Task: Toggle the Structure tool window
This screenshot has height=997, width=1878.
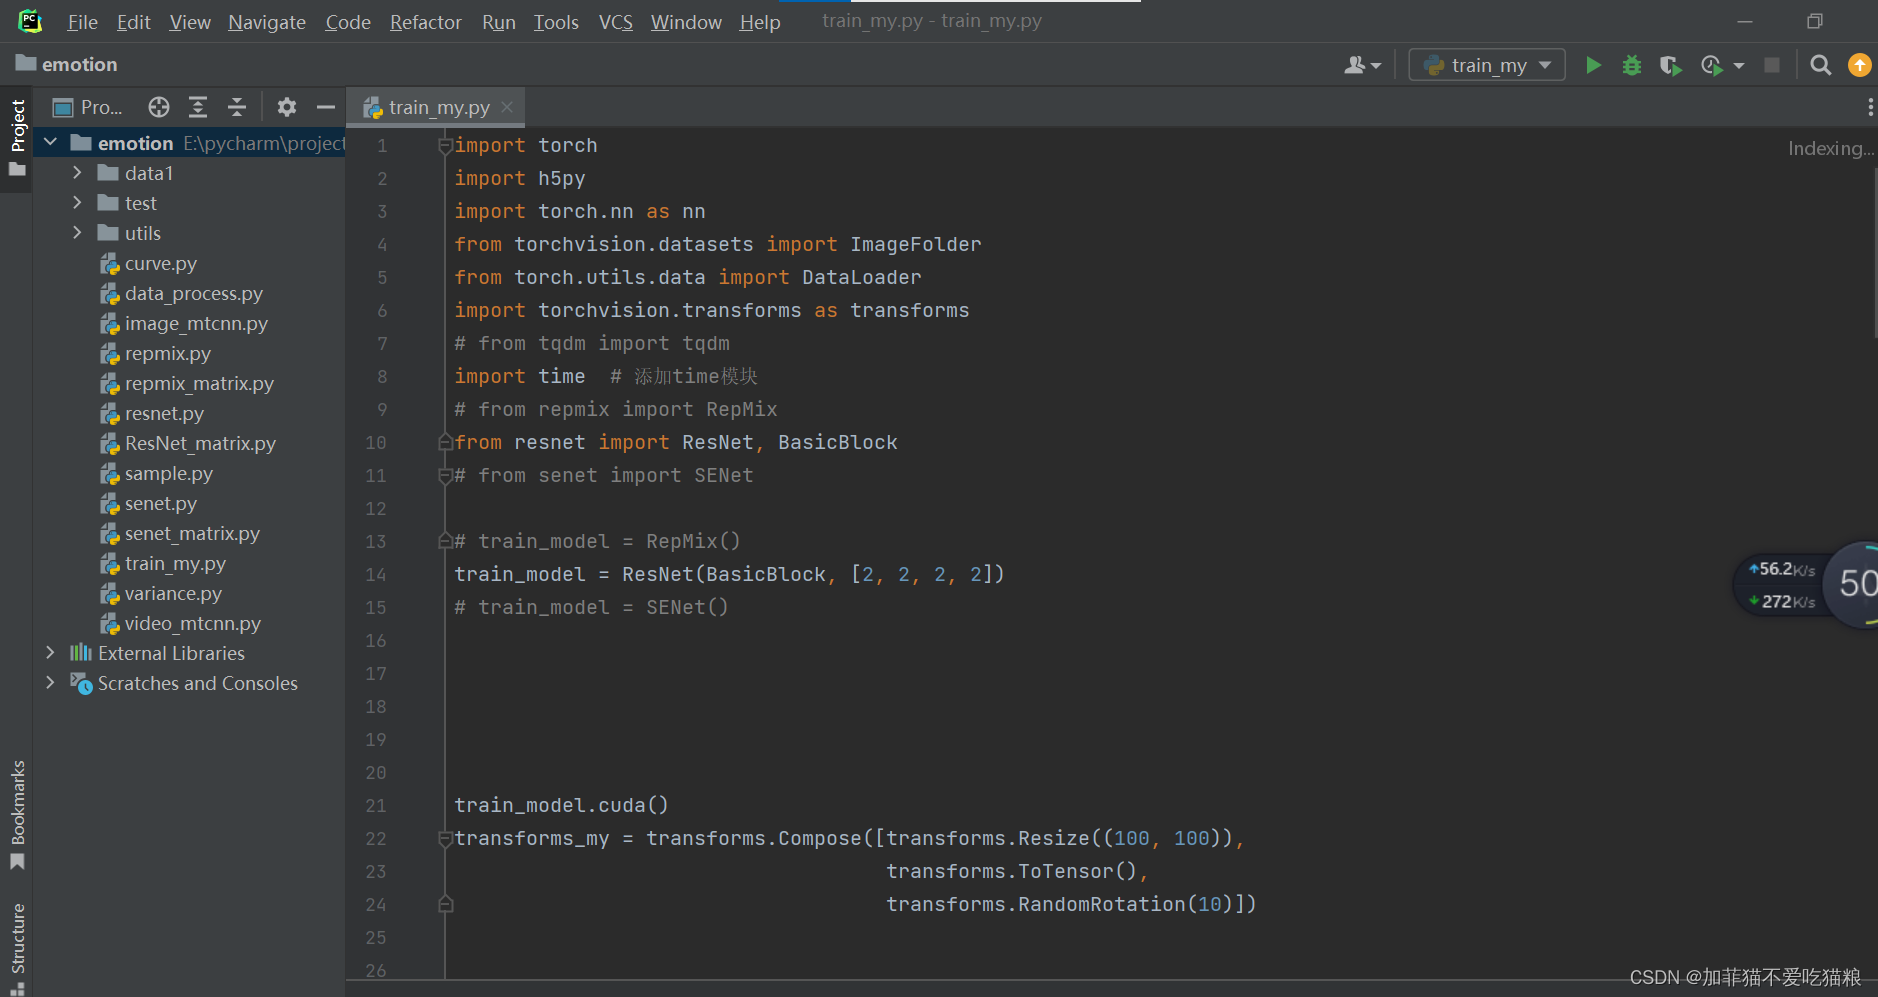Action: [17, 938]
